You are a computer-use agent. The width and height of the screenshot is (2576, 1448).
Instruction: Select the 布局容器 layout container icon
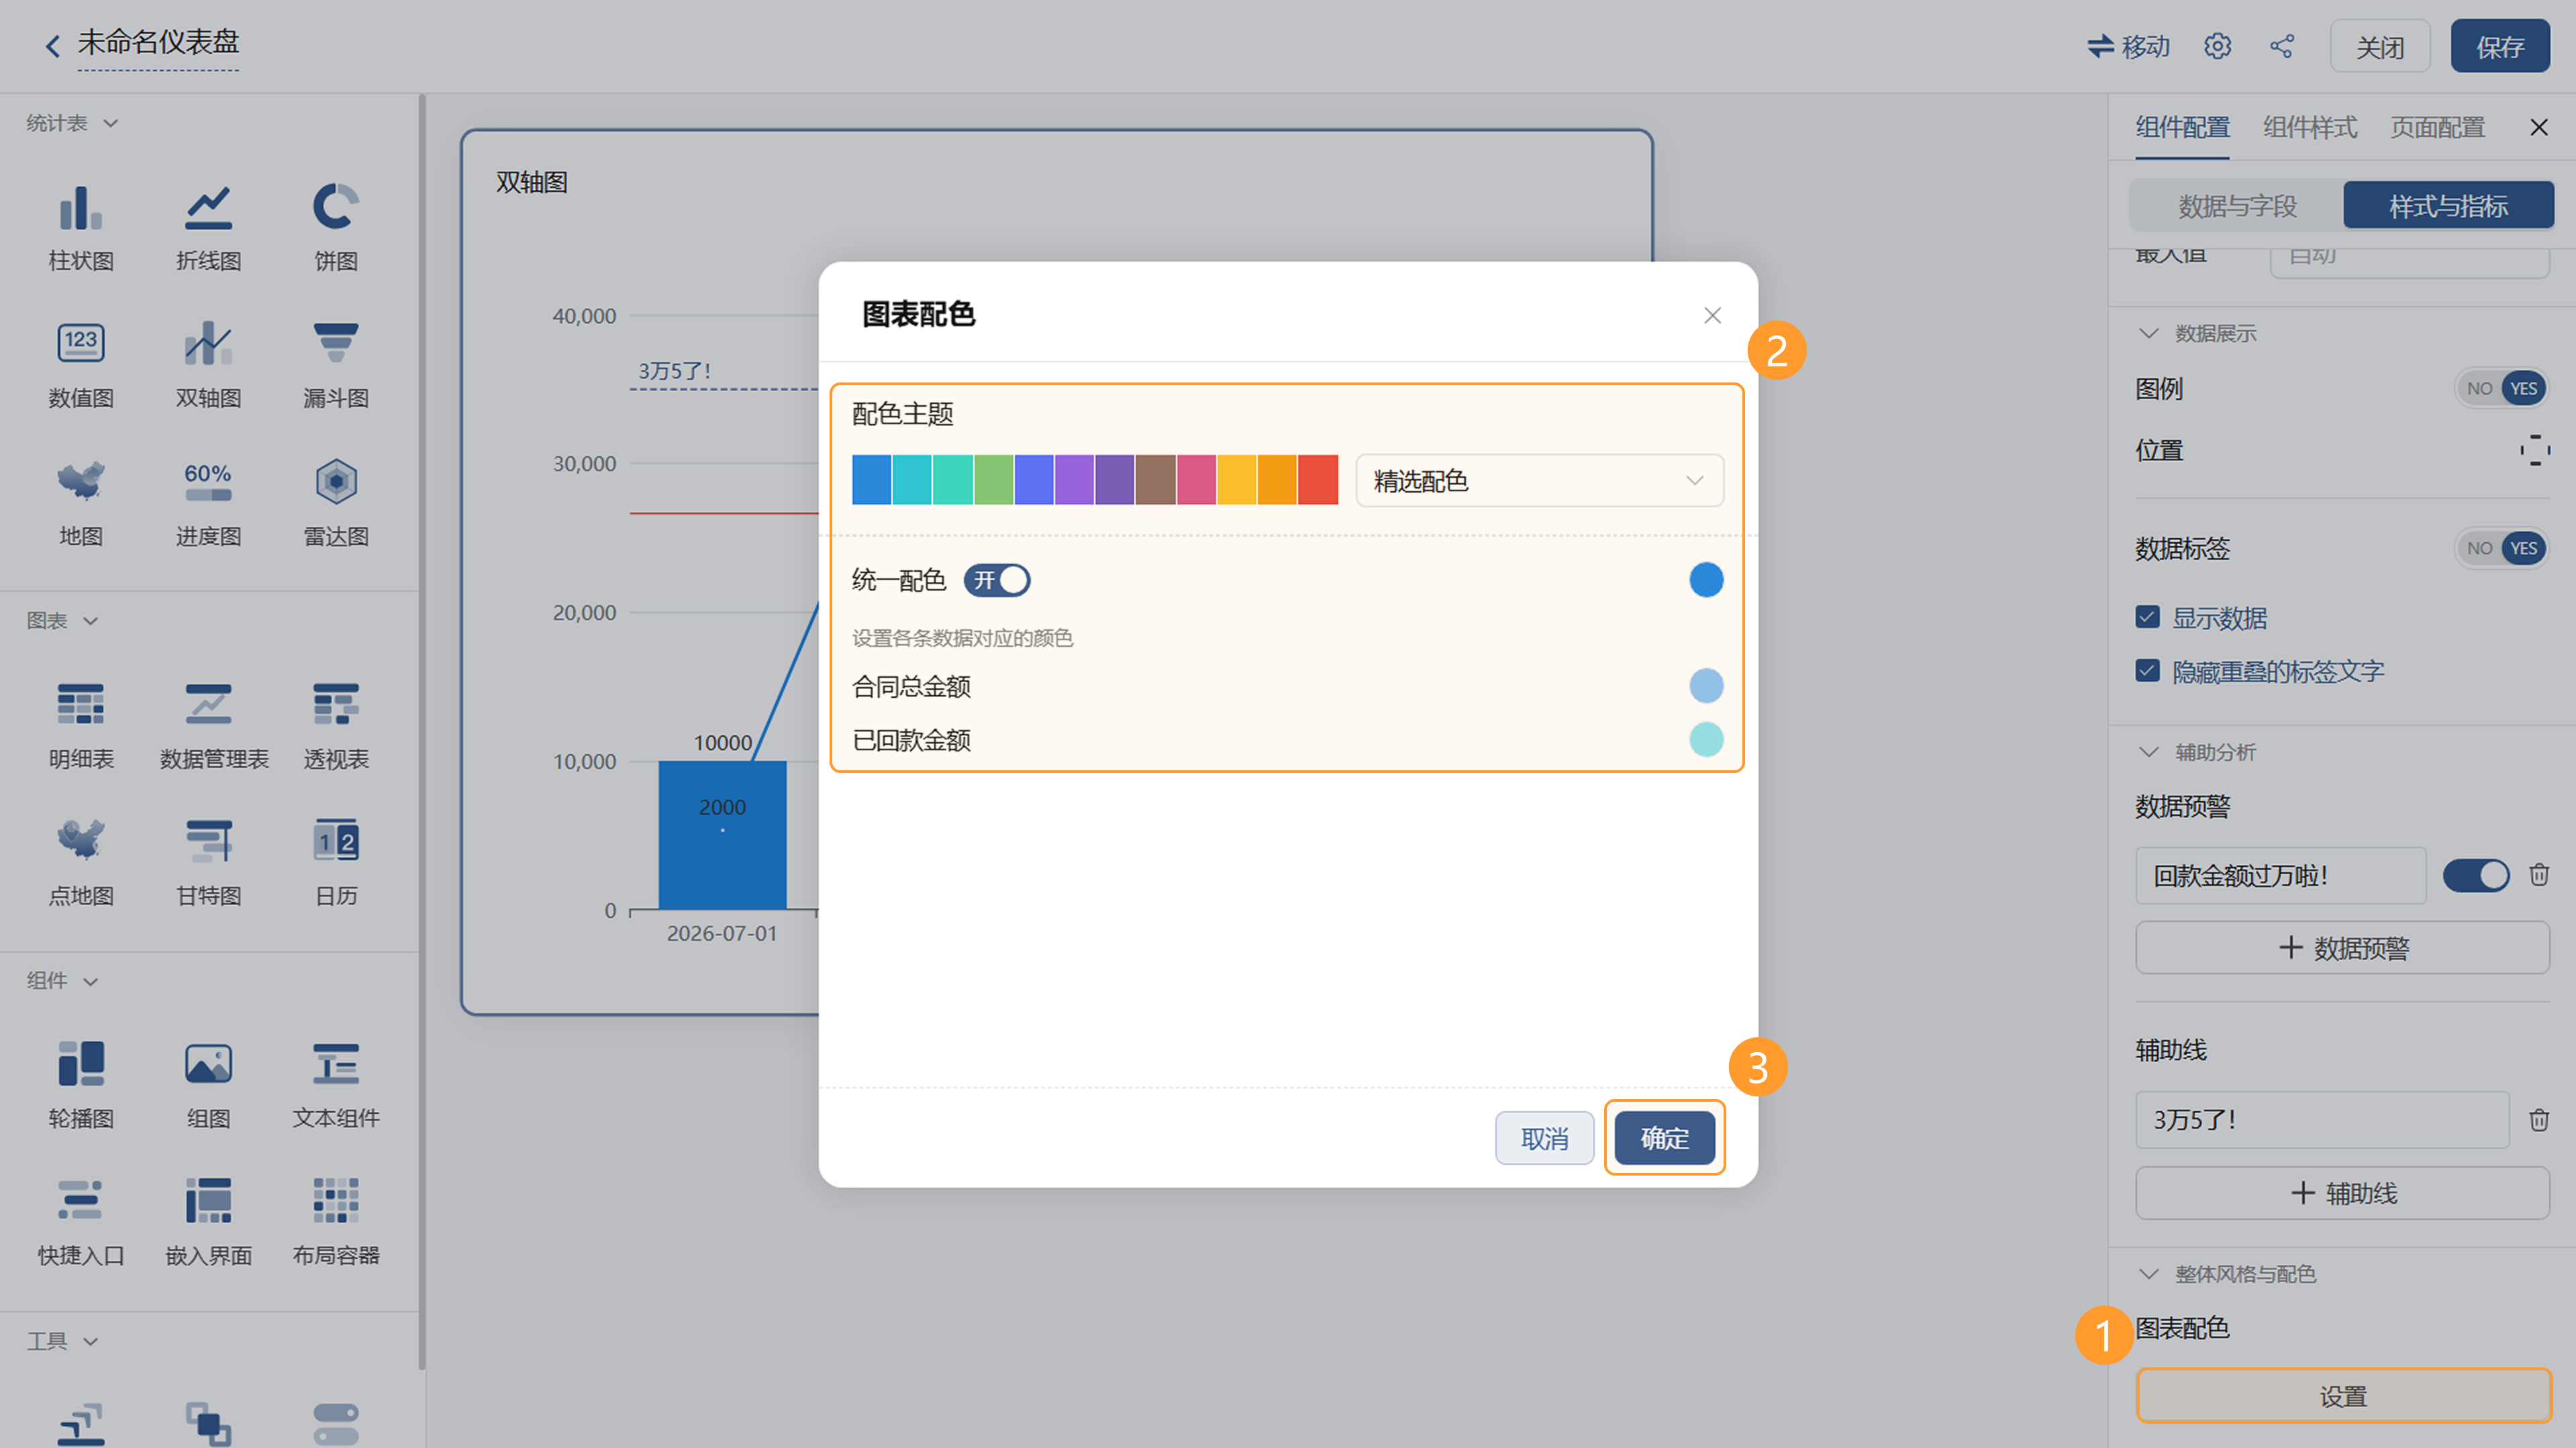pyautogui.click(x=335, y=1200)
